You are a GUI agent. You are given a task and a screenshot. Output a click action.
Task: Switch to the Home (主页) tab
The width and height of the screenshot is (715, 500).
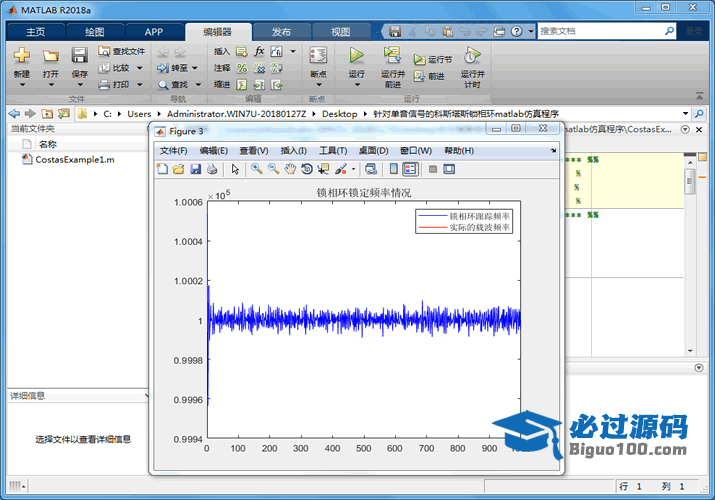pos(36,32)
